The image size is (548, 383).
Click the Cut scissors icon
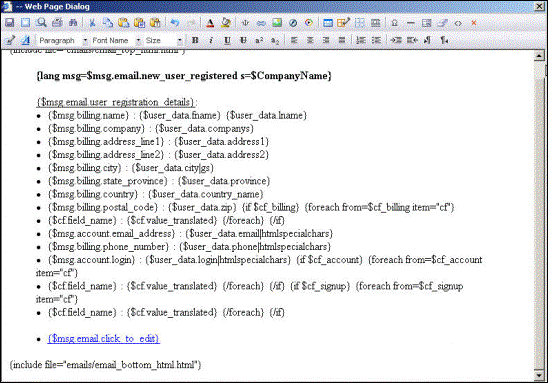pos(92,23)
